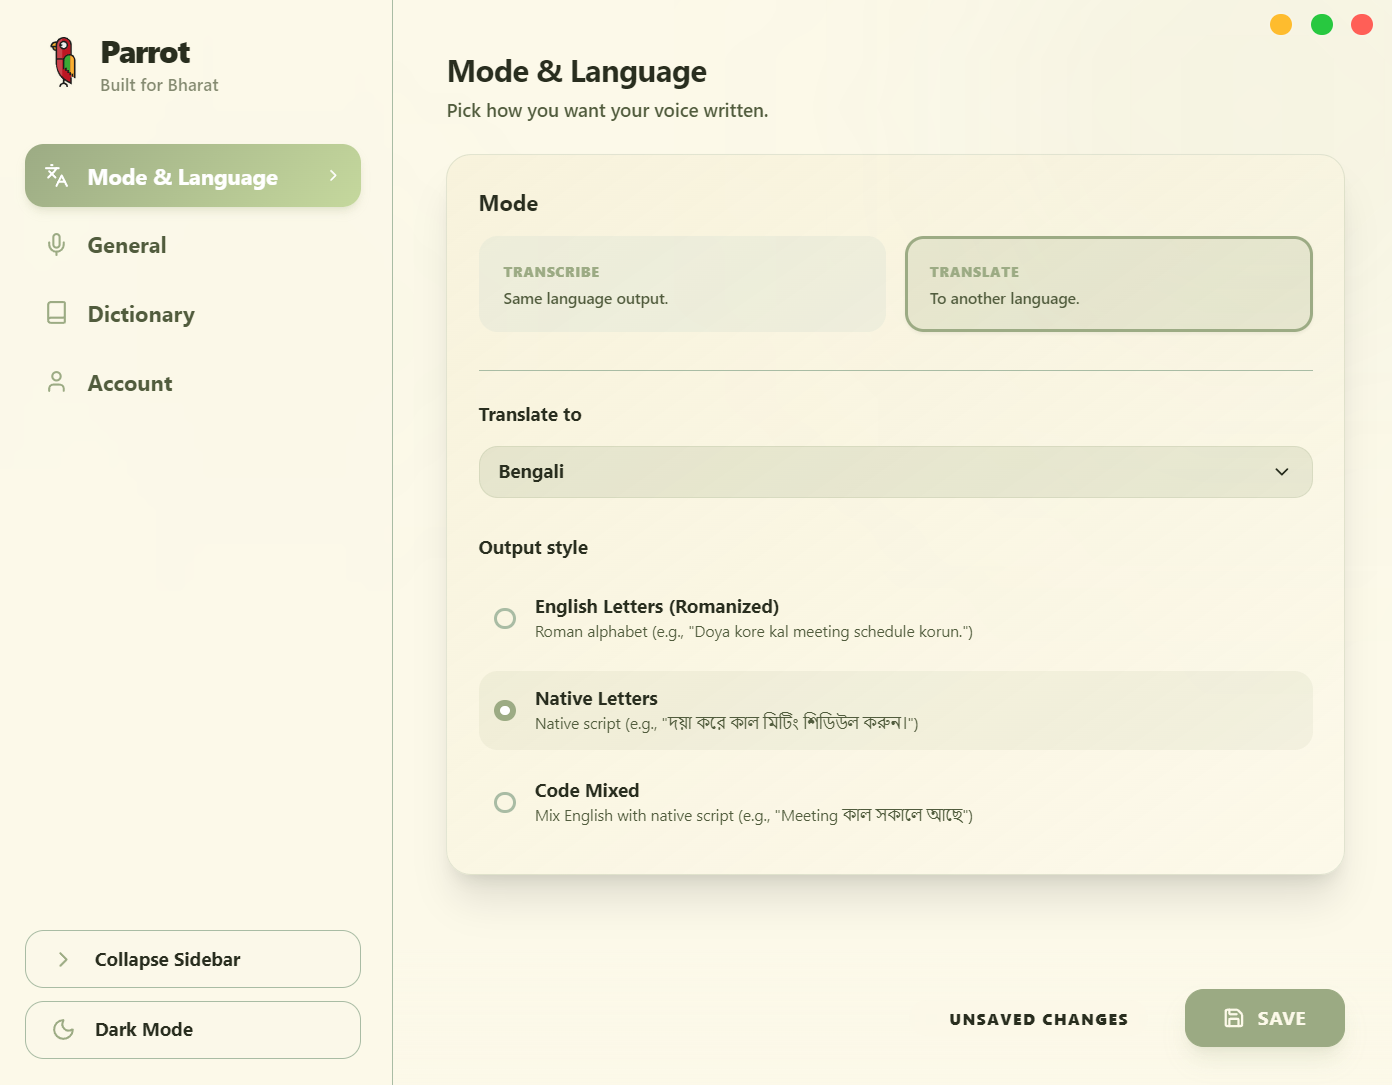1392x1085 pixels.
Task: Open the Bengali language dropdown
Action: coord(895,471)
